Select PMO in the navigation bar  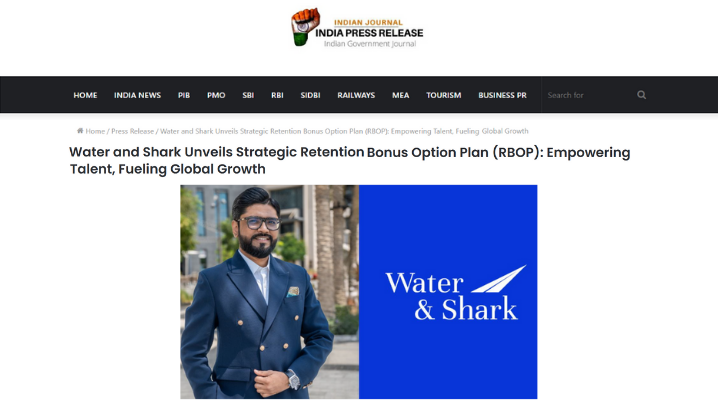216,95
